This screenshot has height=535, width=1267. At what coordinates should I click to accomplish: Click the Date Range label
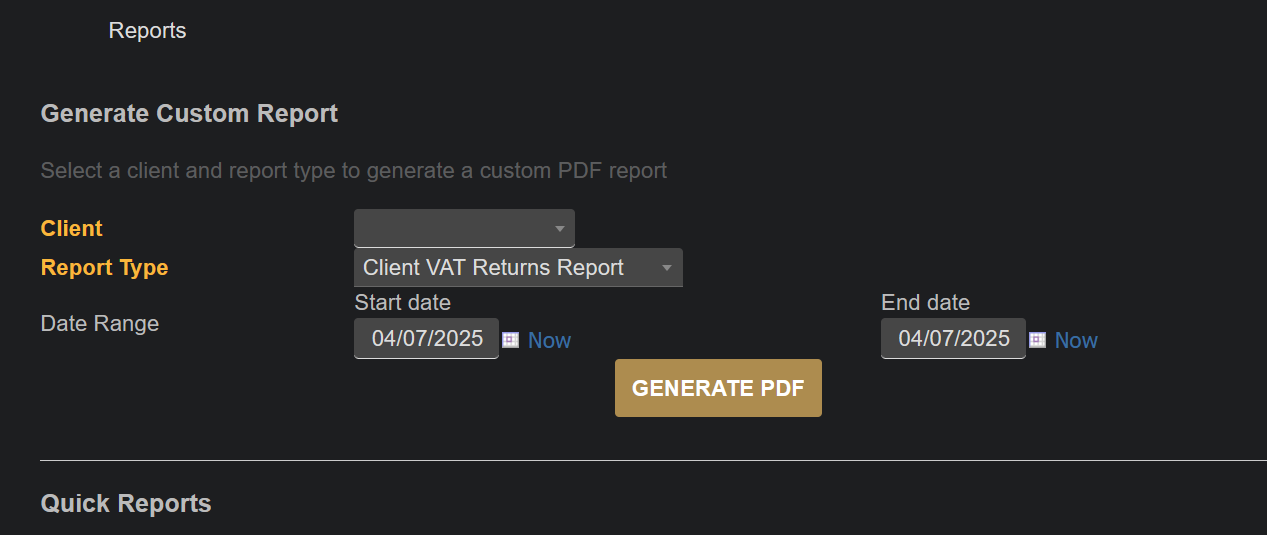[99, 323]
